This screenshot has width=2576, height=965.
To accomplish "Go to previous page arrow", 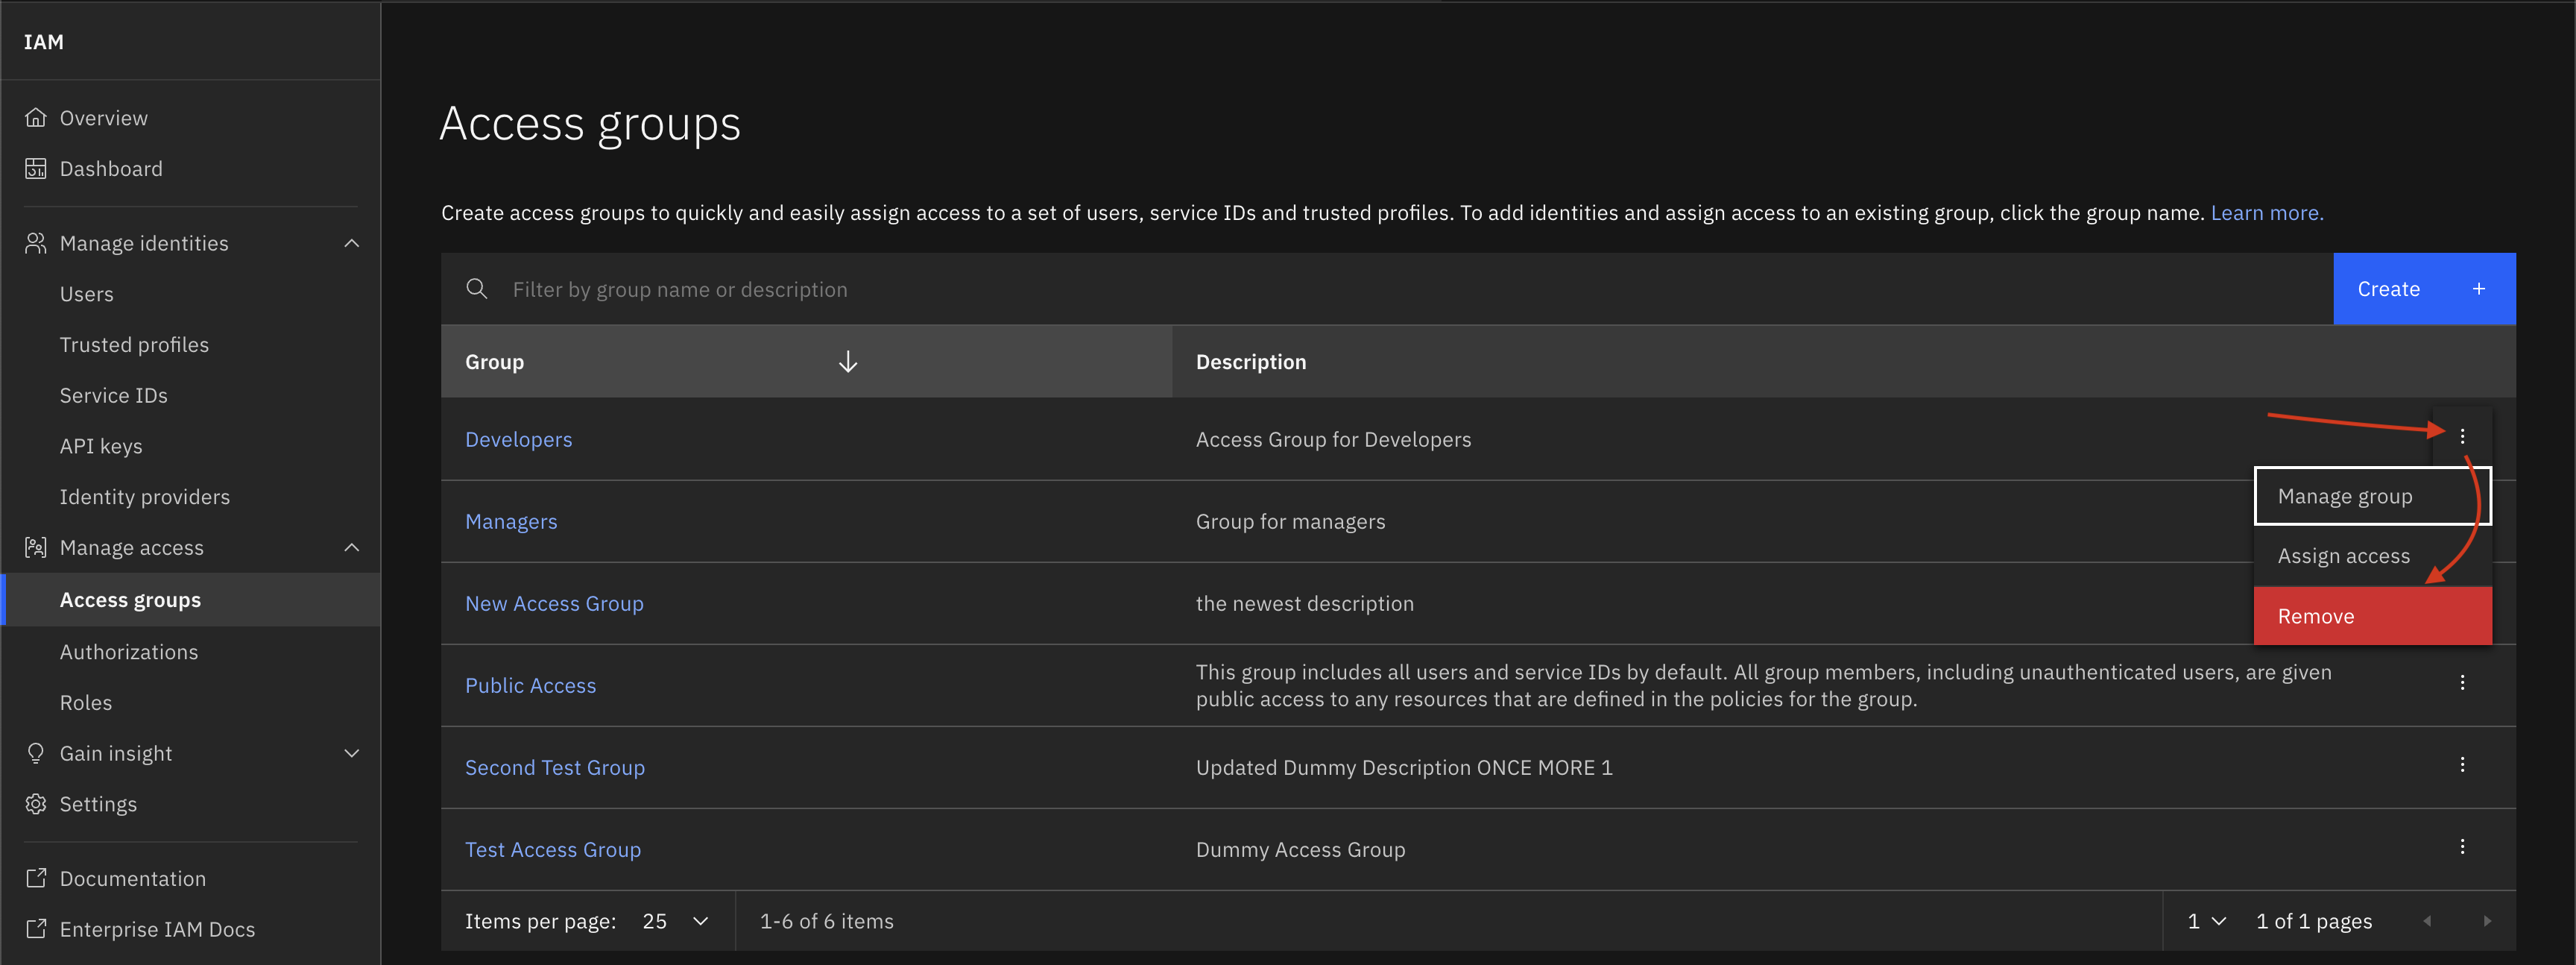I will tap(2427, 921).
